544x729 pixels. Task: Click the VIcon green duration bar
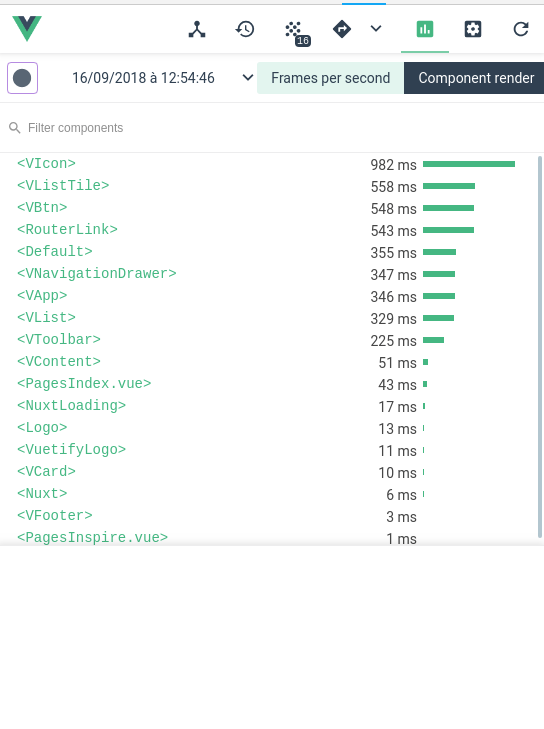click(469, 164)
